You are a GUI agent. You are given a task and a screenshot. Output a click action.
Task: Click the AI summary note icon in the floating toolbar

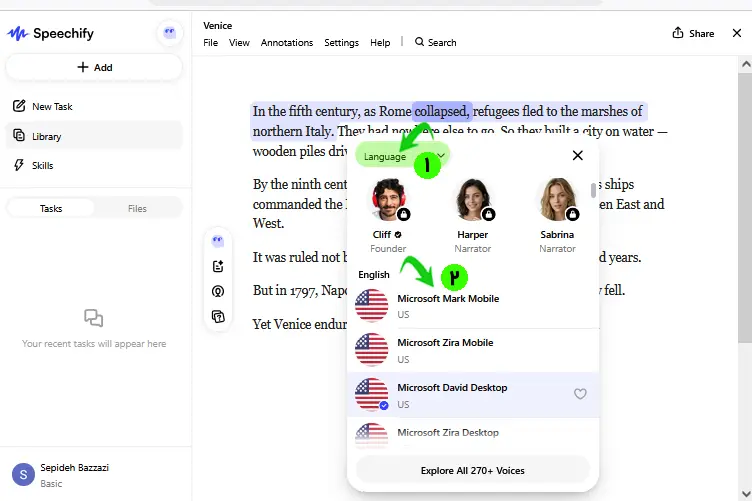click(x=218, y=266)
